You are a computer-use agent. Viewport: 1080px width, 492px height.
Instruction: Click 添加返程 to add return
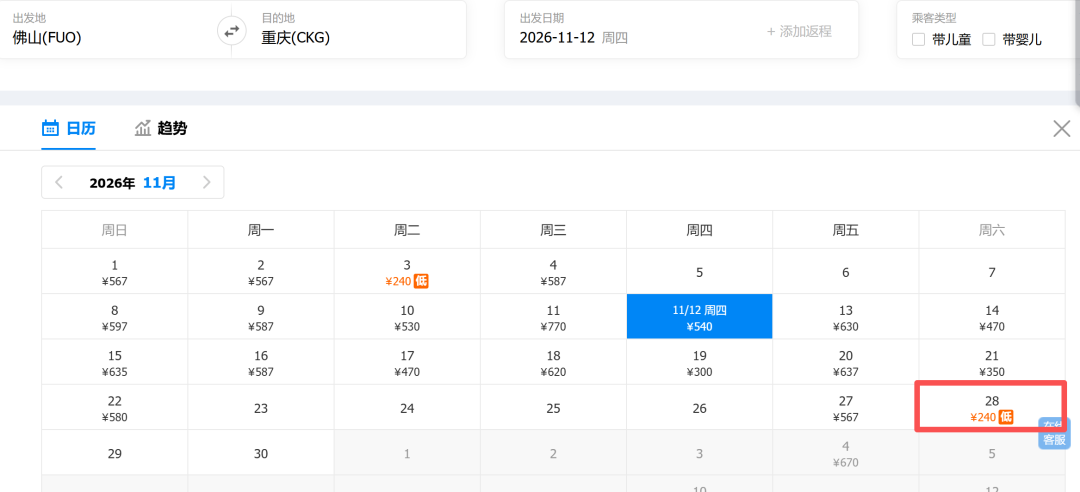coord(799,32)
